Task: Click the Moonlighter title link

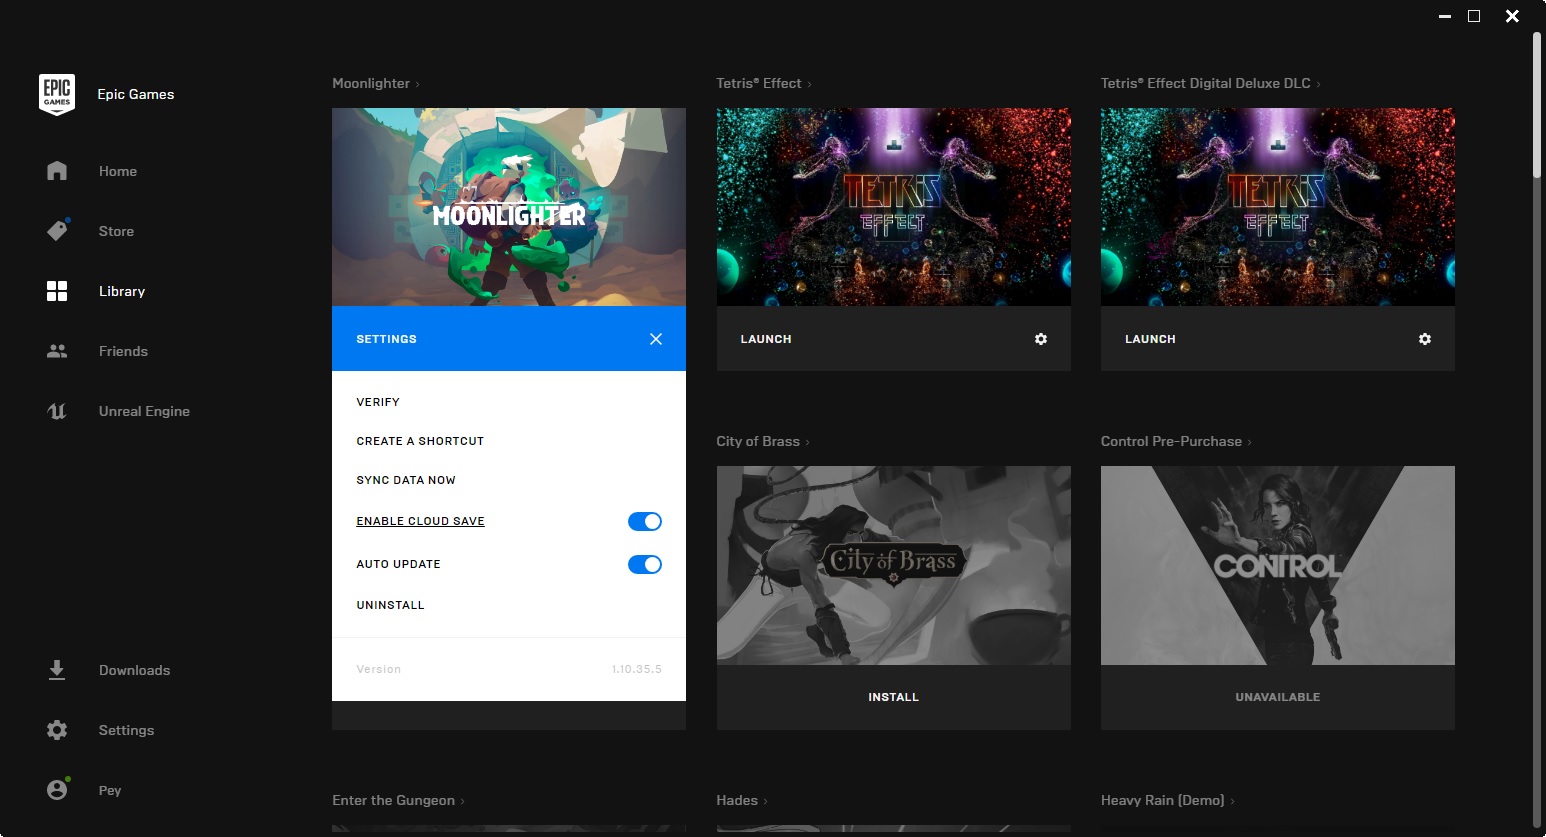Action: tap(371, 84)
